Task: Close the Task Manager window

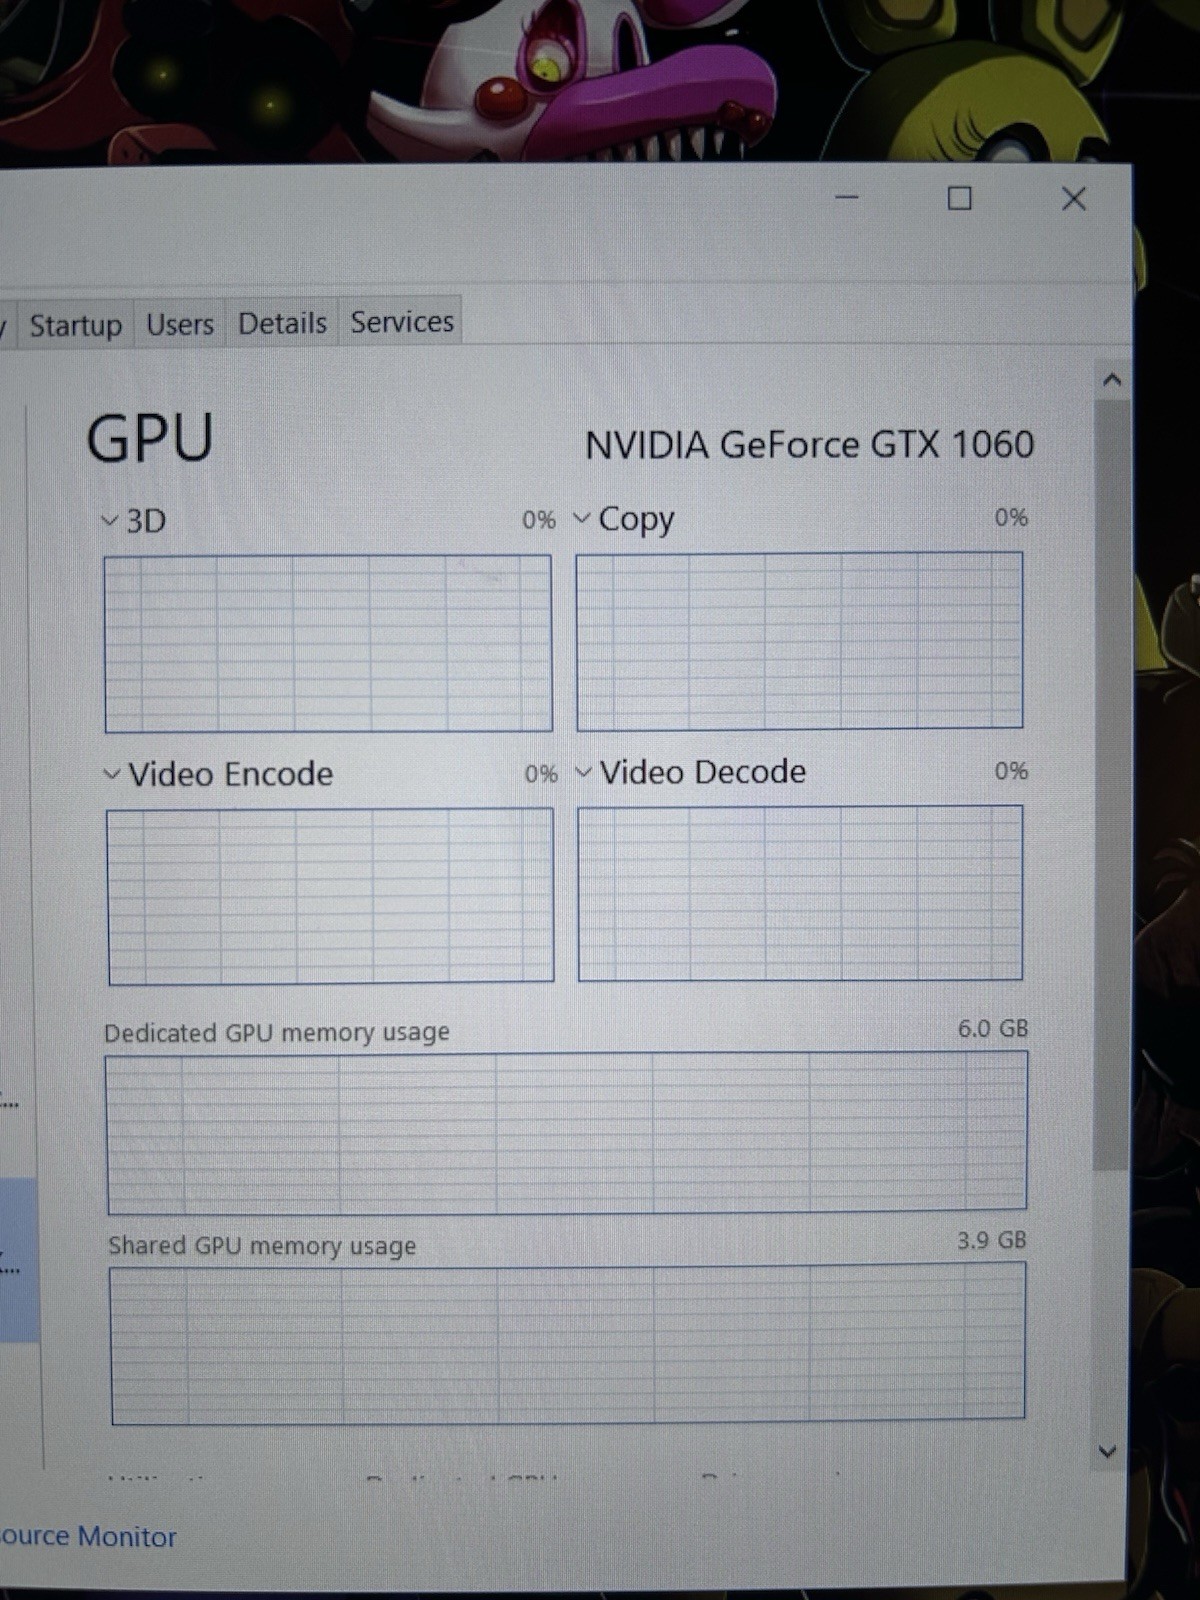Action: 1074,199
